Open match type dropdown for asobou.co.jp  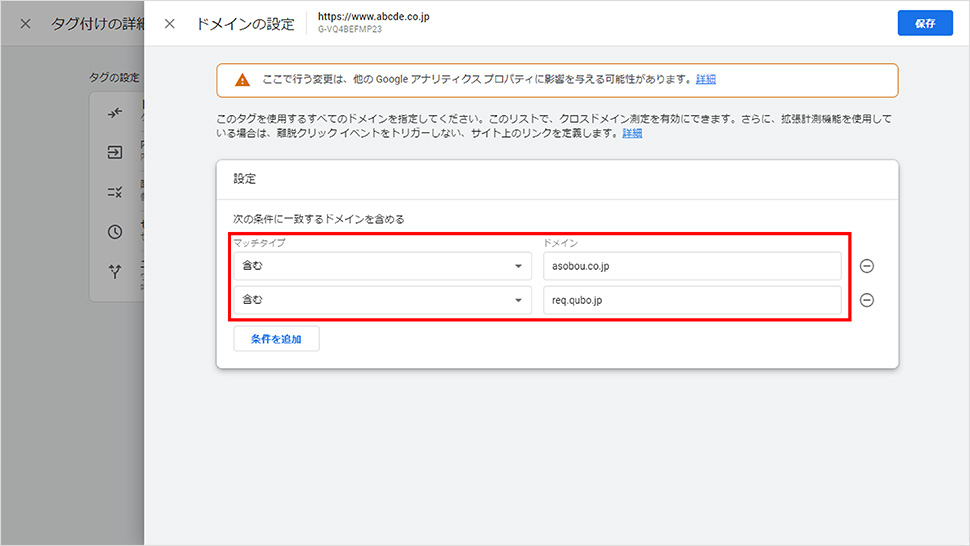[x=382, y=266]
